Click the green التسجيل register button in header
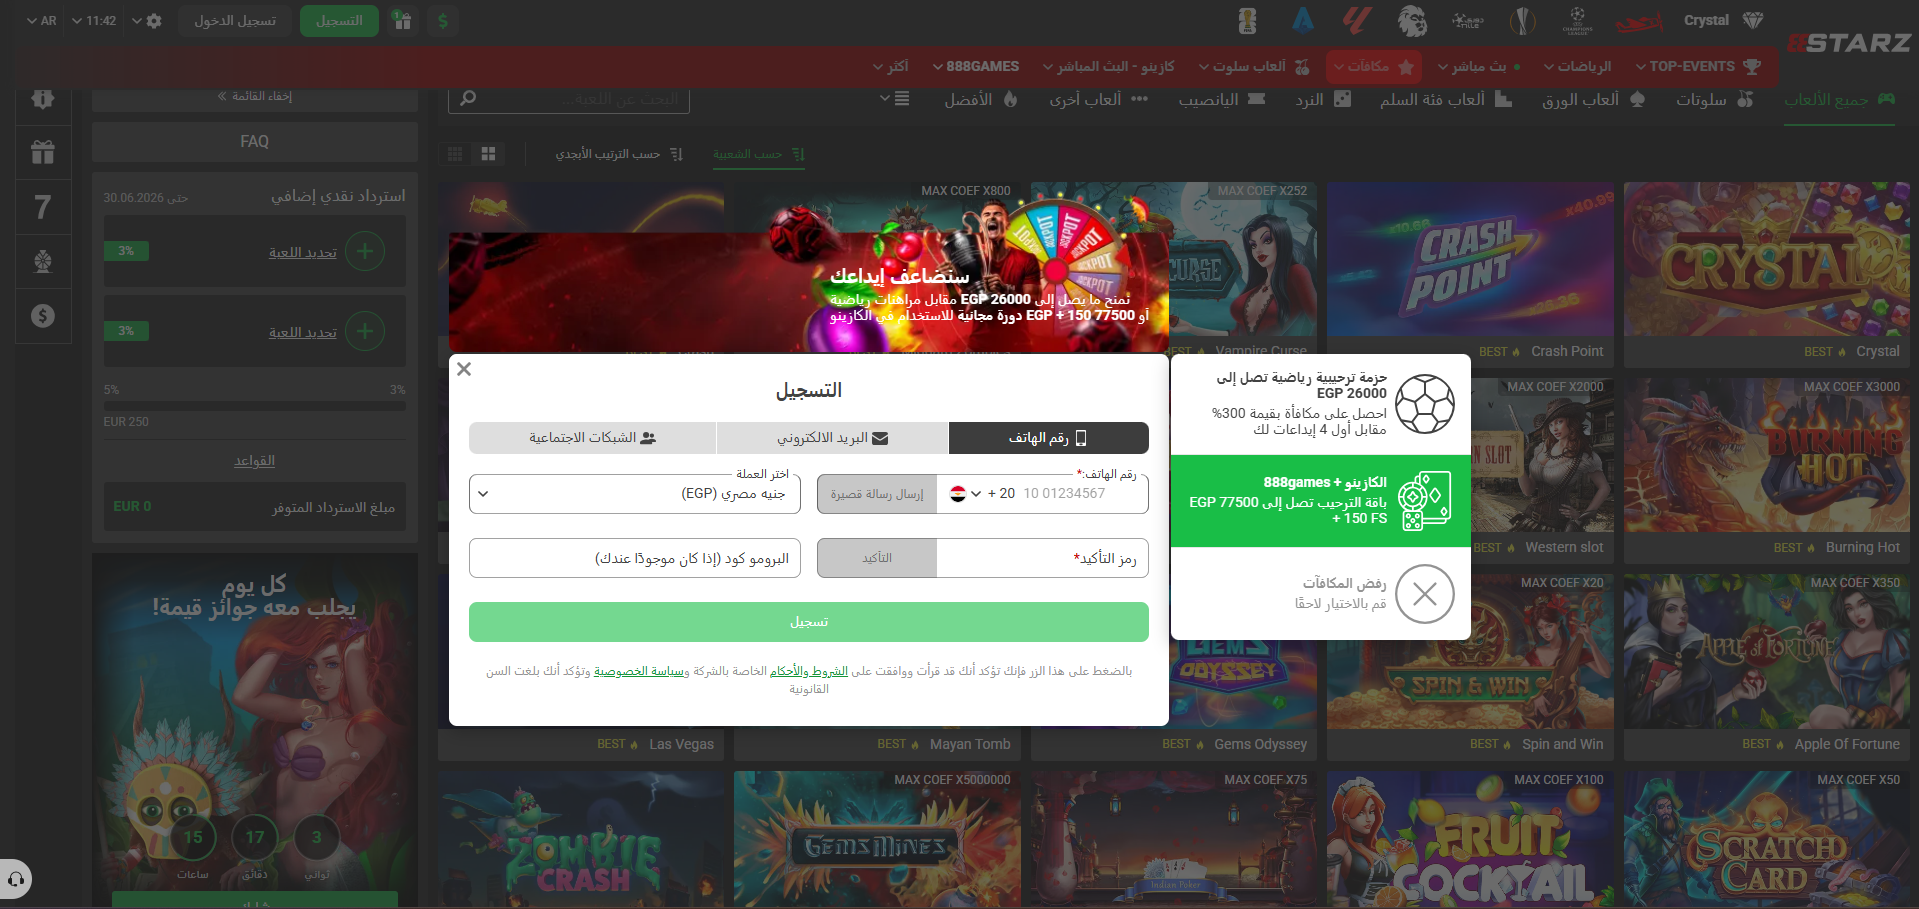Viewport: 1919px width, 909px height. pos(339,21)
